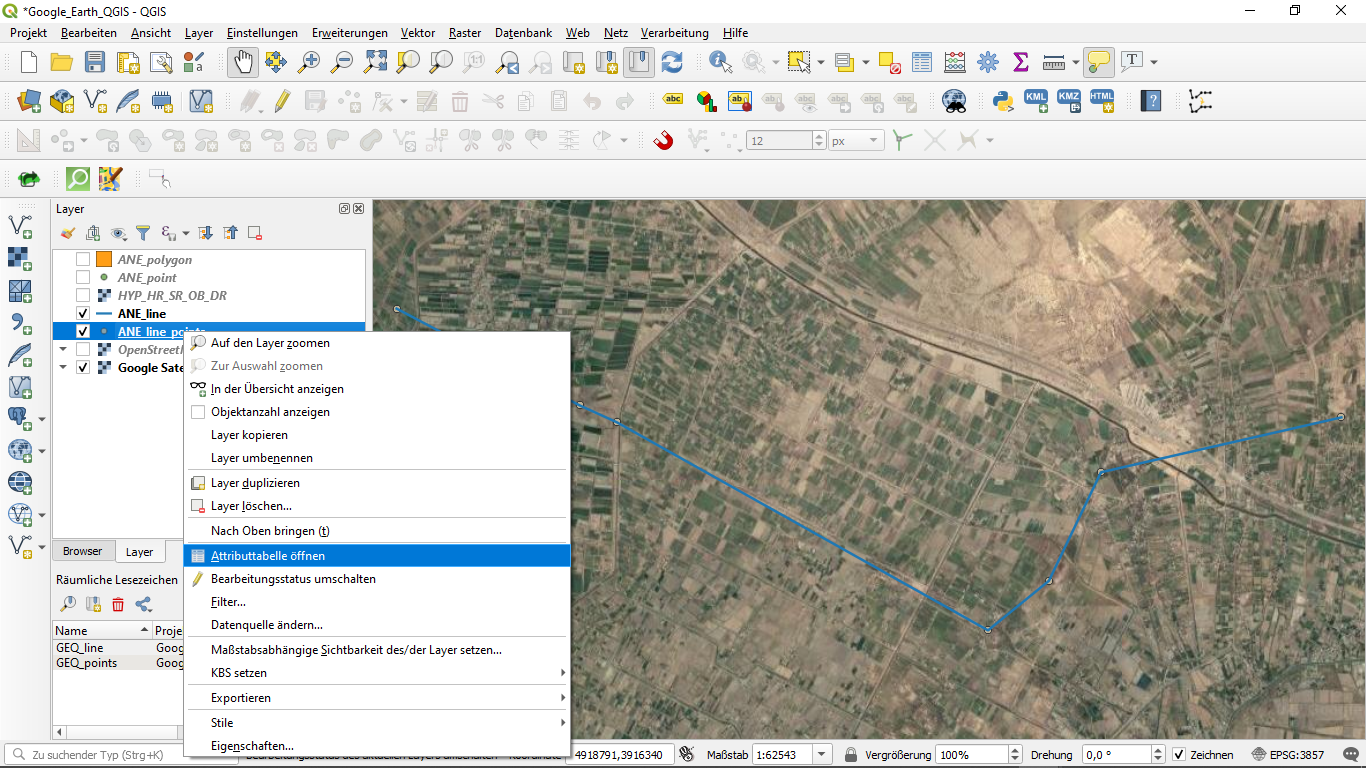1366x768 pixels.
Task: Filter legend funnel icon in Layer panel
Action: click(x=143, y=233)
